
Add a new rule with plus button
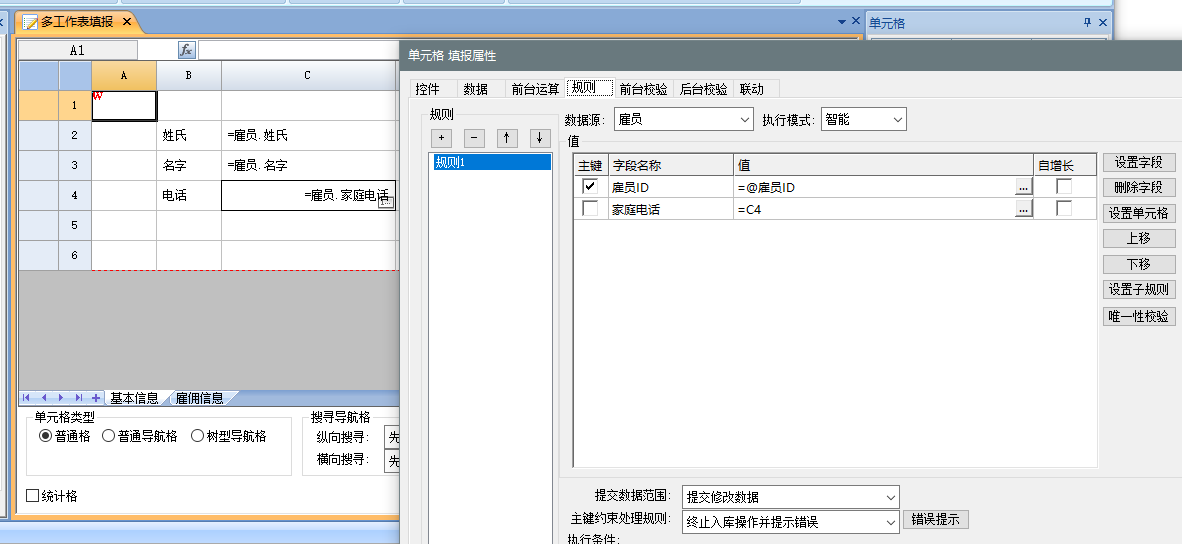(442, 138)
